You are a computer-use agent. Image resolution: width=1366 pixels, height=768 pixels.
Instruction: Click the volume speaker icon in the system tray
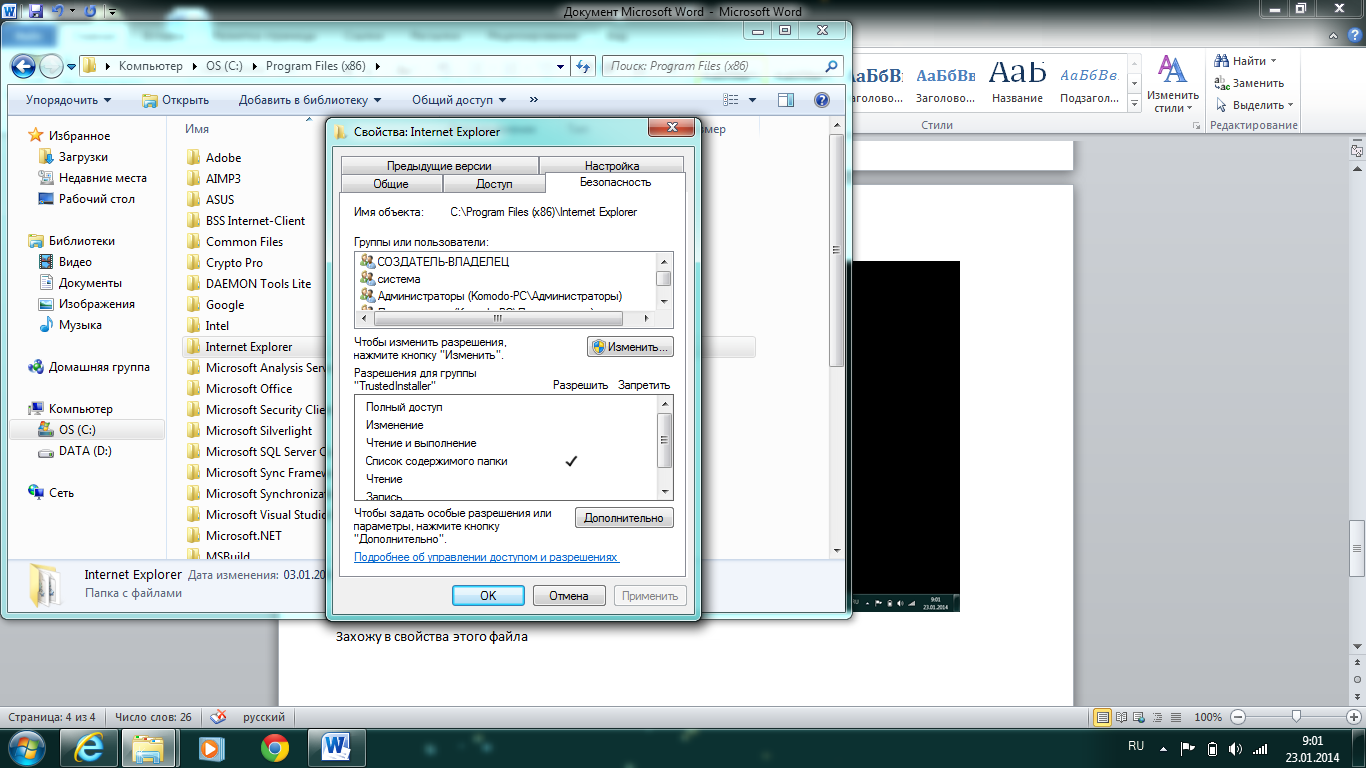click(x=1237, y=749)
